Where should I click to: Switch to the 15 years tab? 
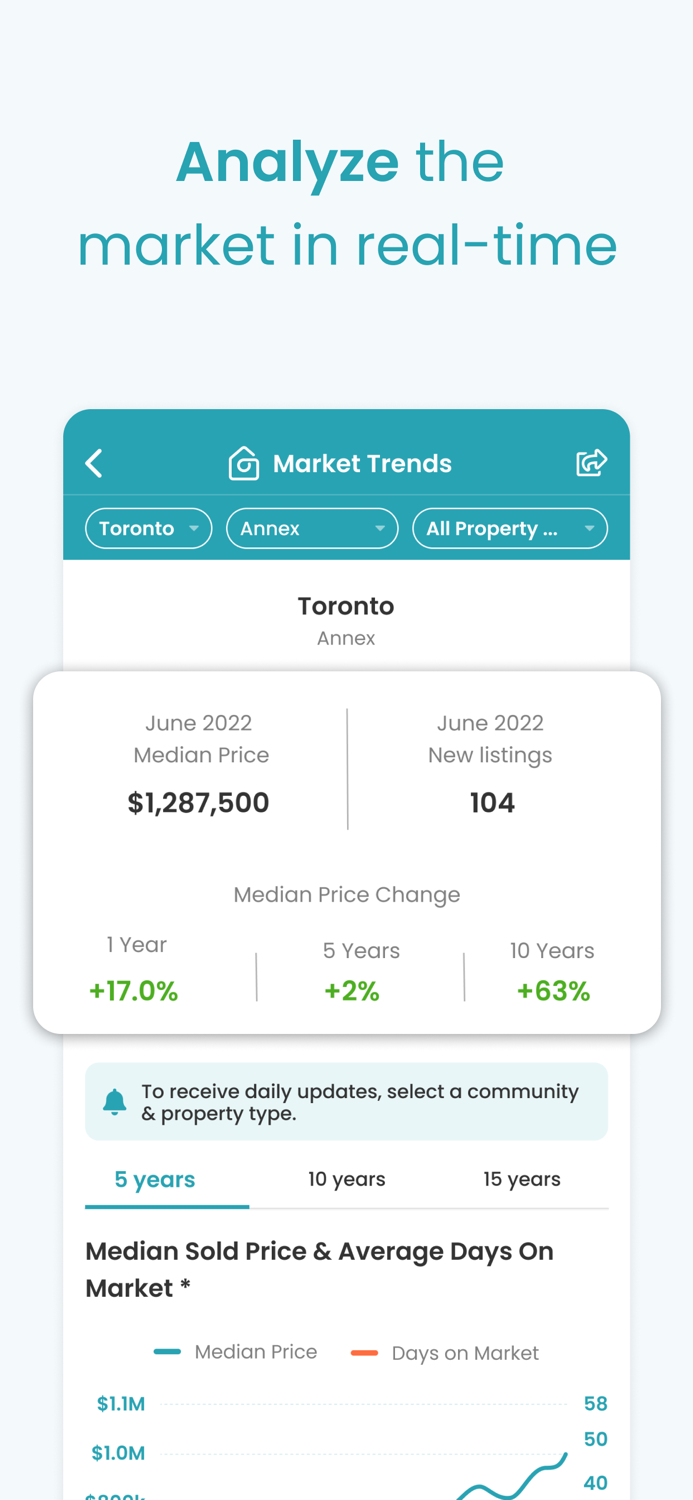tap(522, 1179)
